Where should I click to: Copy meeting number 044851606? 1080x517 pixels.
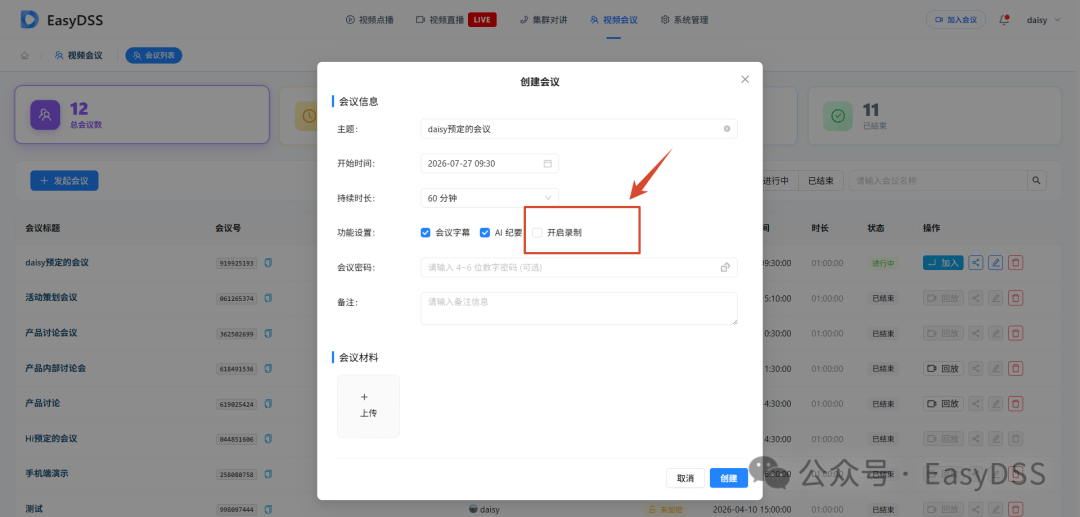269,439
